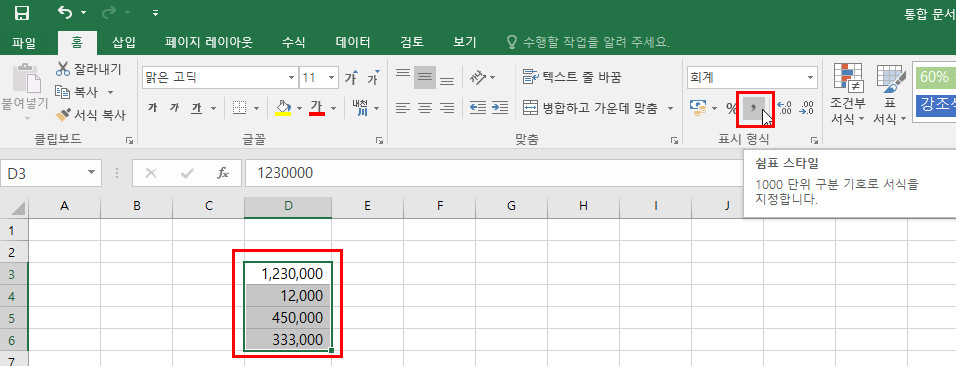This screenshot has width=956, height=366.
Task: Expand the 병합하고 가운데 맞춤 dropdown arrow
Action: pos(670,109)
